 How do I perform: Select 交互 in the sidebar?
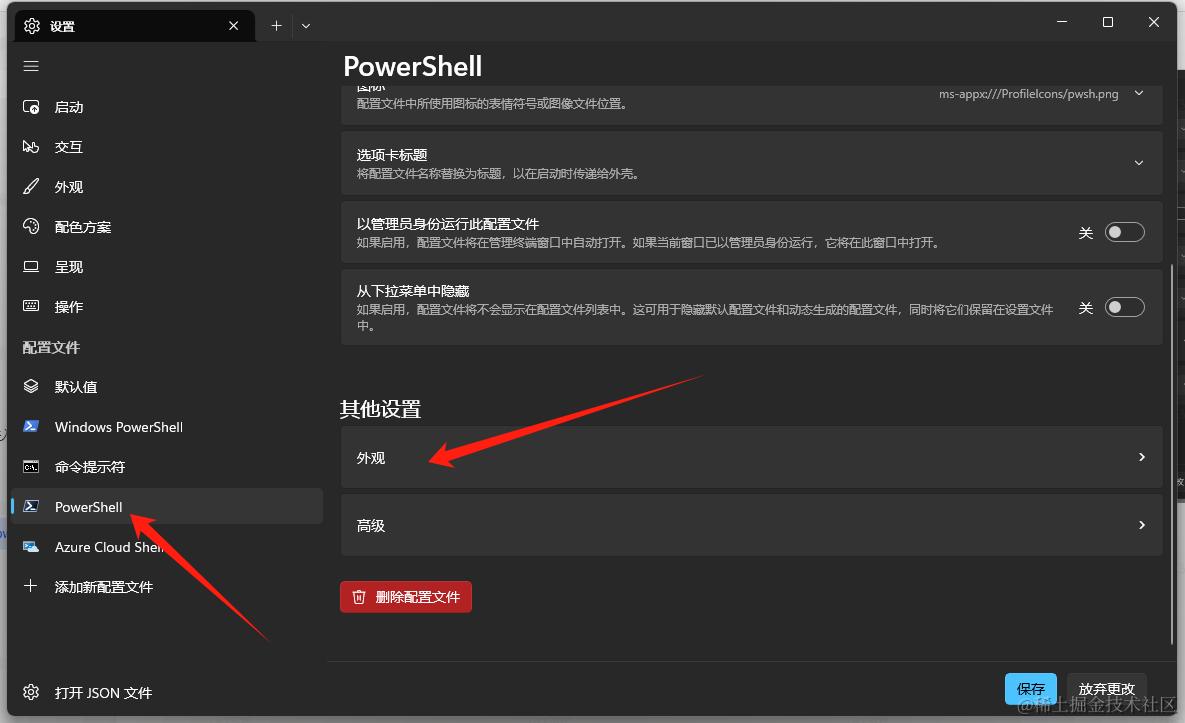click(166, 147)
